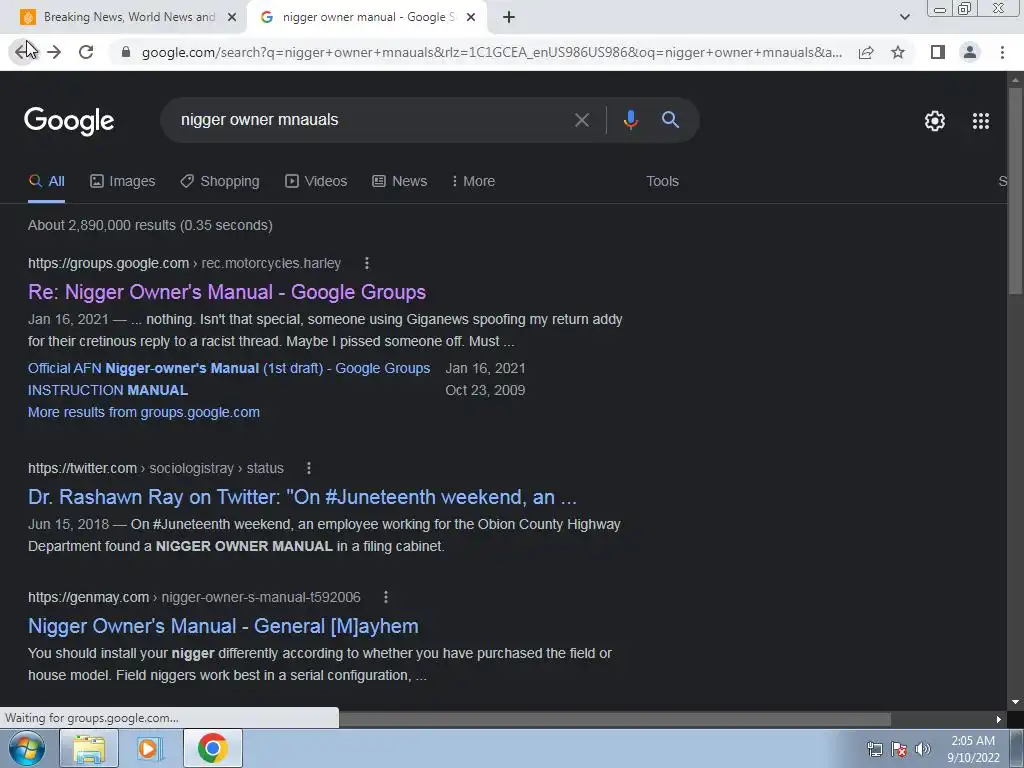Open the Official AFN 1st draft link
The width and height of the screenshot is (1024, 768).
tap(229, 368)
